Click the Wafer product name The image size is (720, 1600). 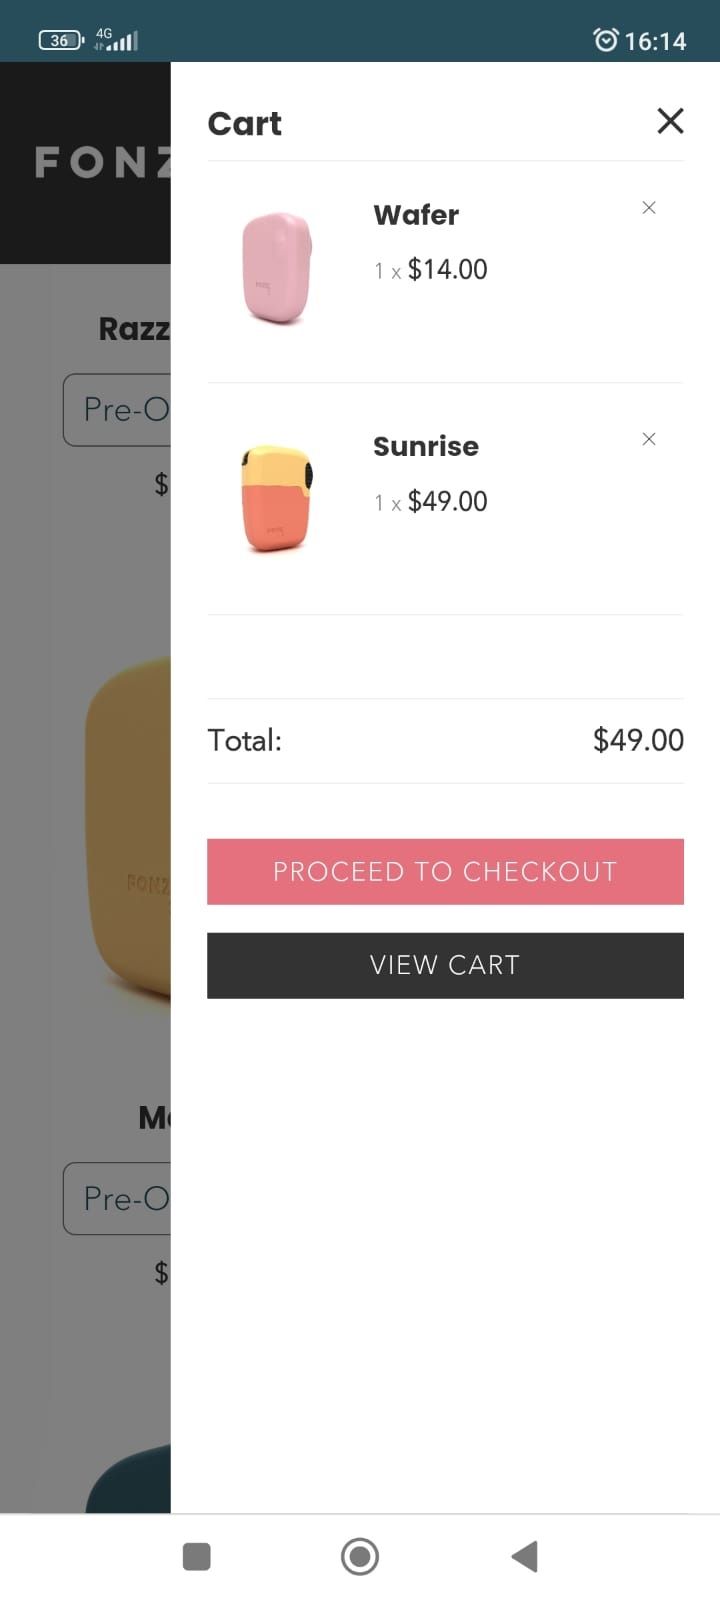click(416, 215)
